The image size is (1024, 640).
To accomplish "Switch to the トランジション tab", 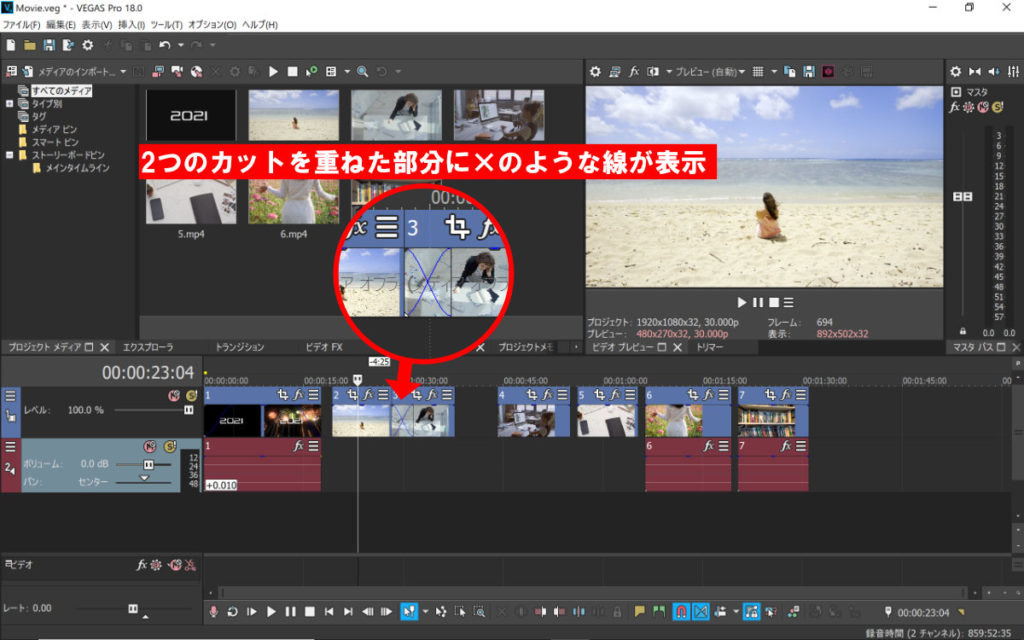I will click(240, 347).
